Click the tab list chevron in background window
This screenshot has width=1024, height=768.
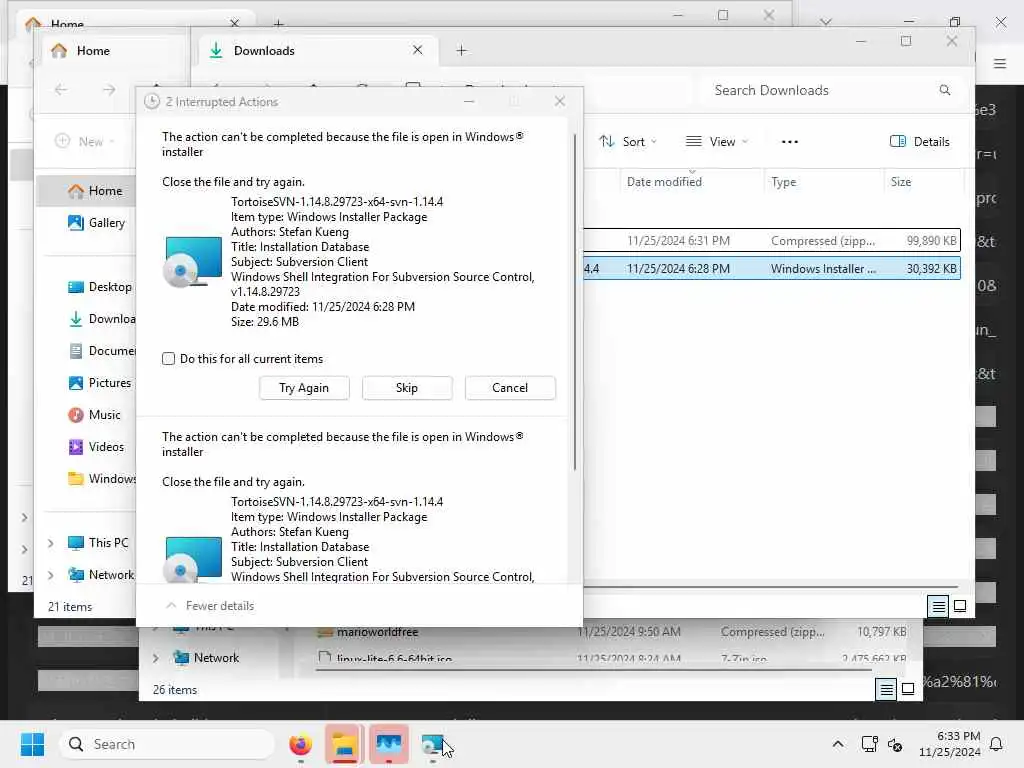coord(826,22)
